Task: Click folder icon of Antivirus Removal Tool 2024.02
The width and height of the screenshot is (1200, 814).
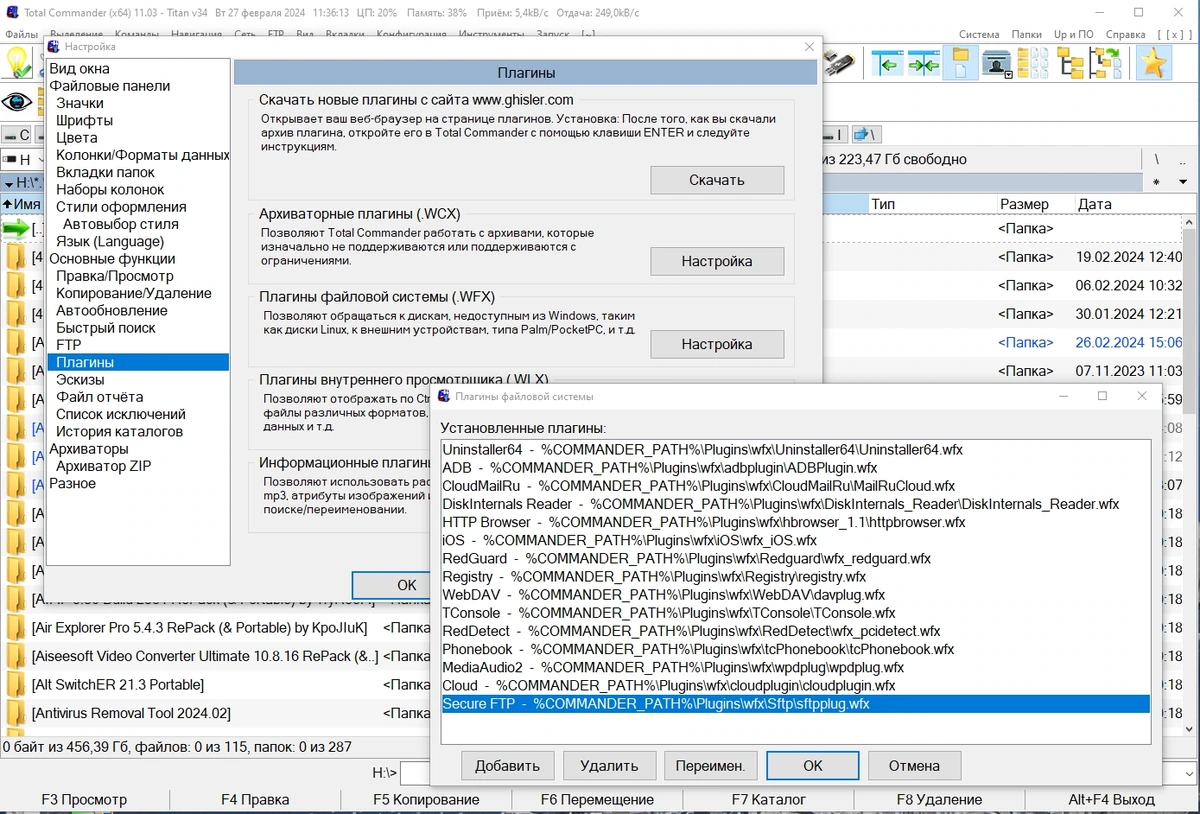Action: (x=16, y=713)
